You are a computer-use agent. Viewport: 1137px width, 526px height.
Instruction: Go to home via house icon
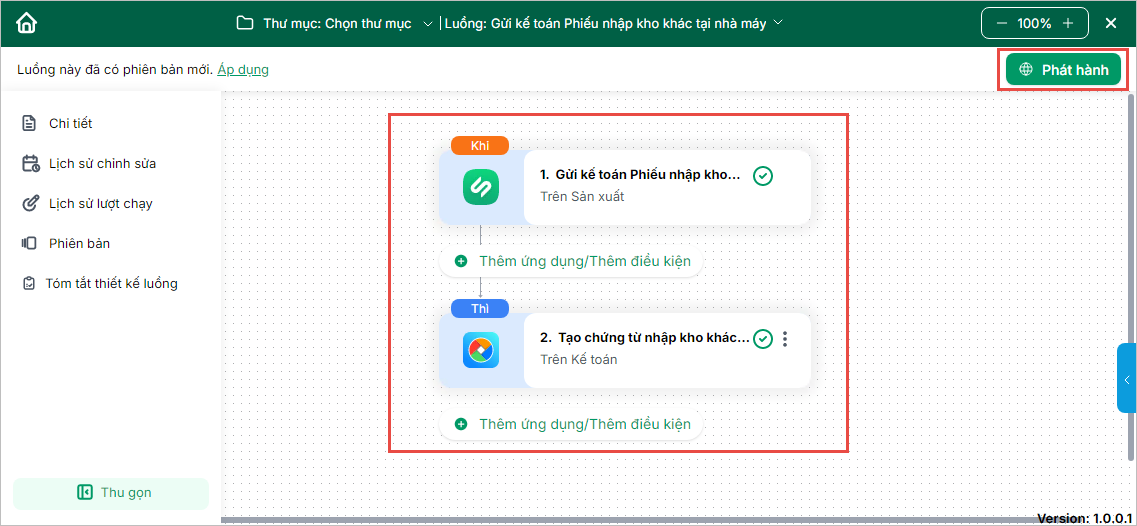tap(27, 23)
